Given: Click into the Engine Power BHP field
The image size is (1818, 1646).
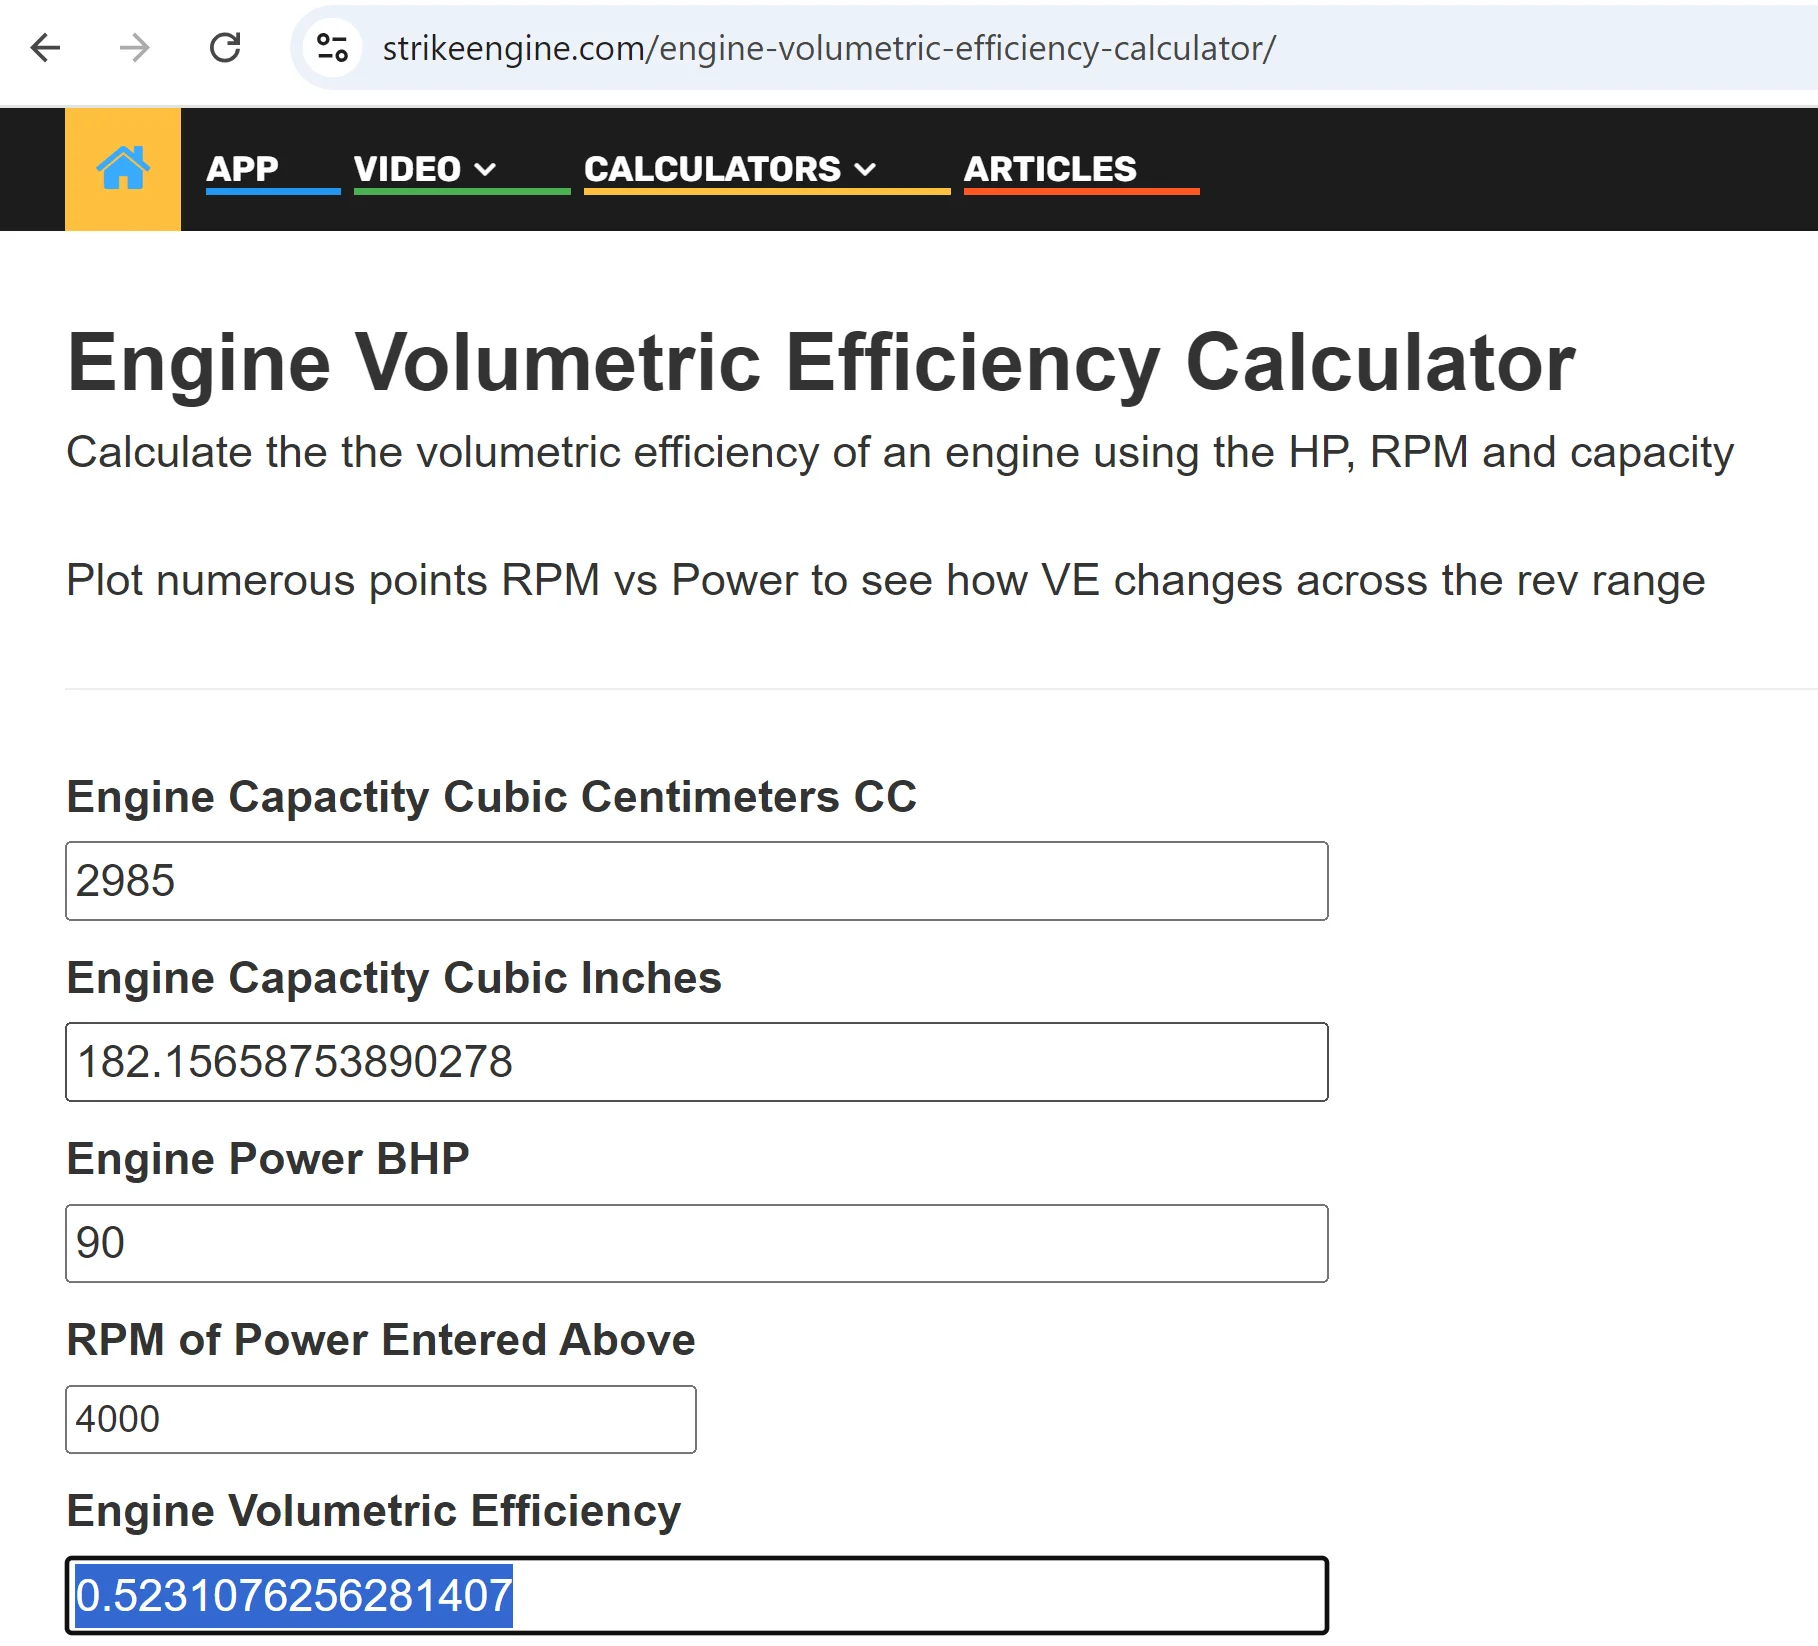Looking at the screenshot, I should (x=697, y=1243).
